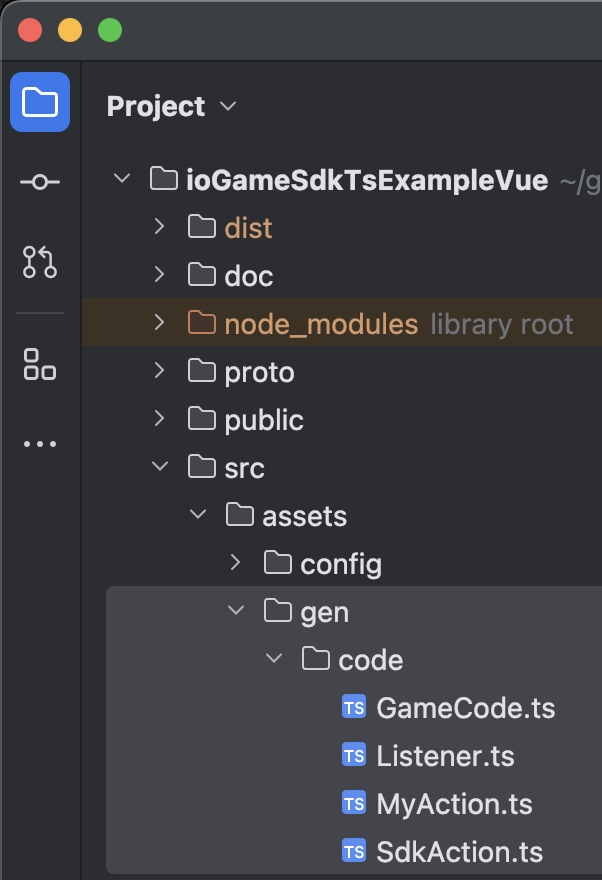Viewport: 602px width, 880px height.
Task: Open the Pull Requests tool window
Action: pos(40,263)
